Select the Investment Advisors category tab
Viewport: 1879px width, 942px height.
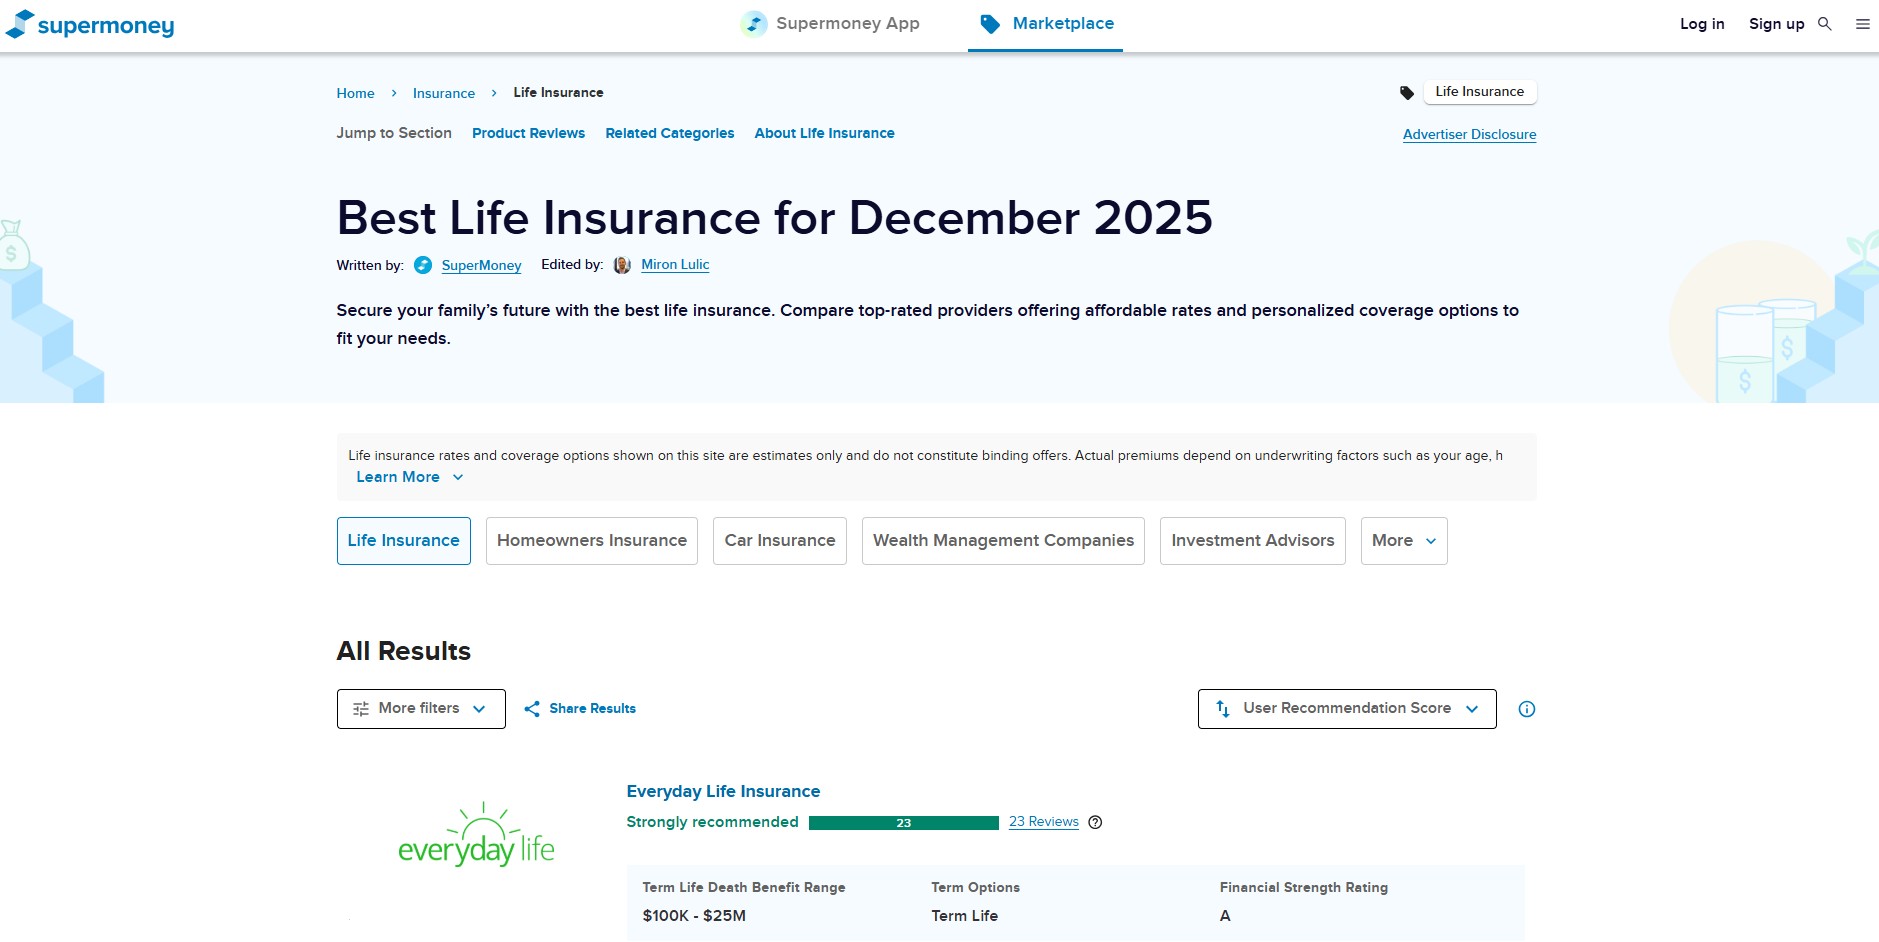[1253, 541]
